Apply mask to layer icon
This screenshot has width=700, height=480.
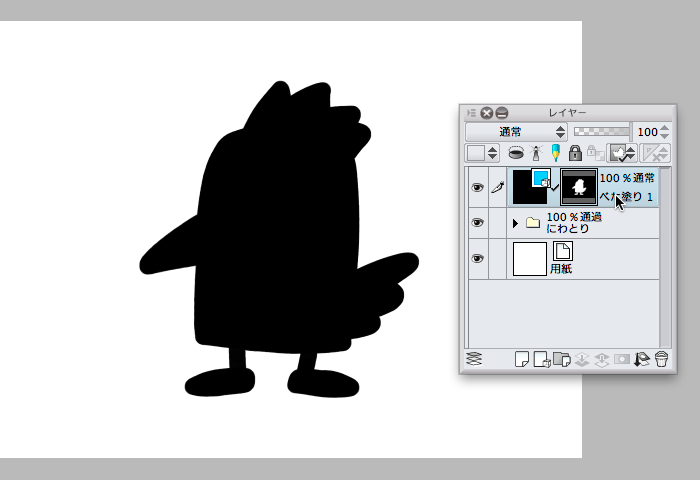(642, 359)
